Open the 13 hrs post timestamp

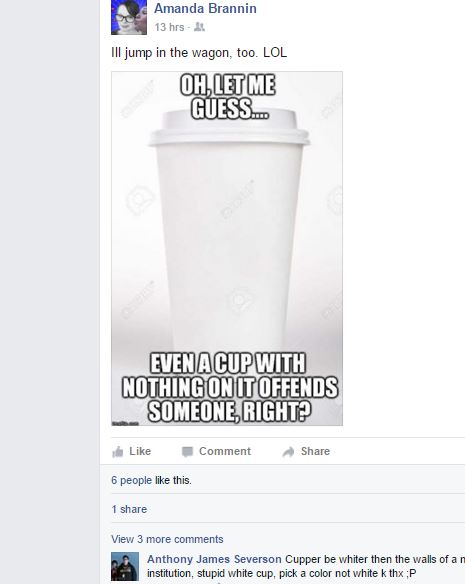(x=170, y=27)
